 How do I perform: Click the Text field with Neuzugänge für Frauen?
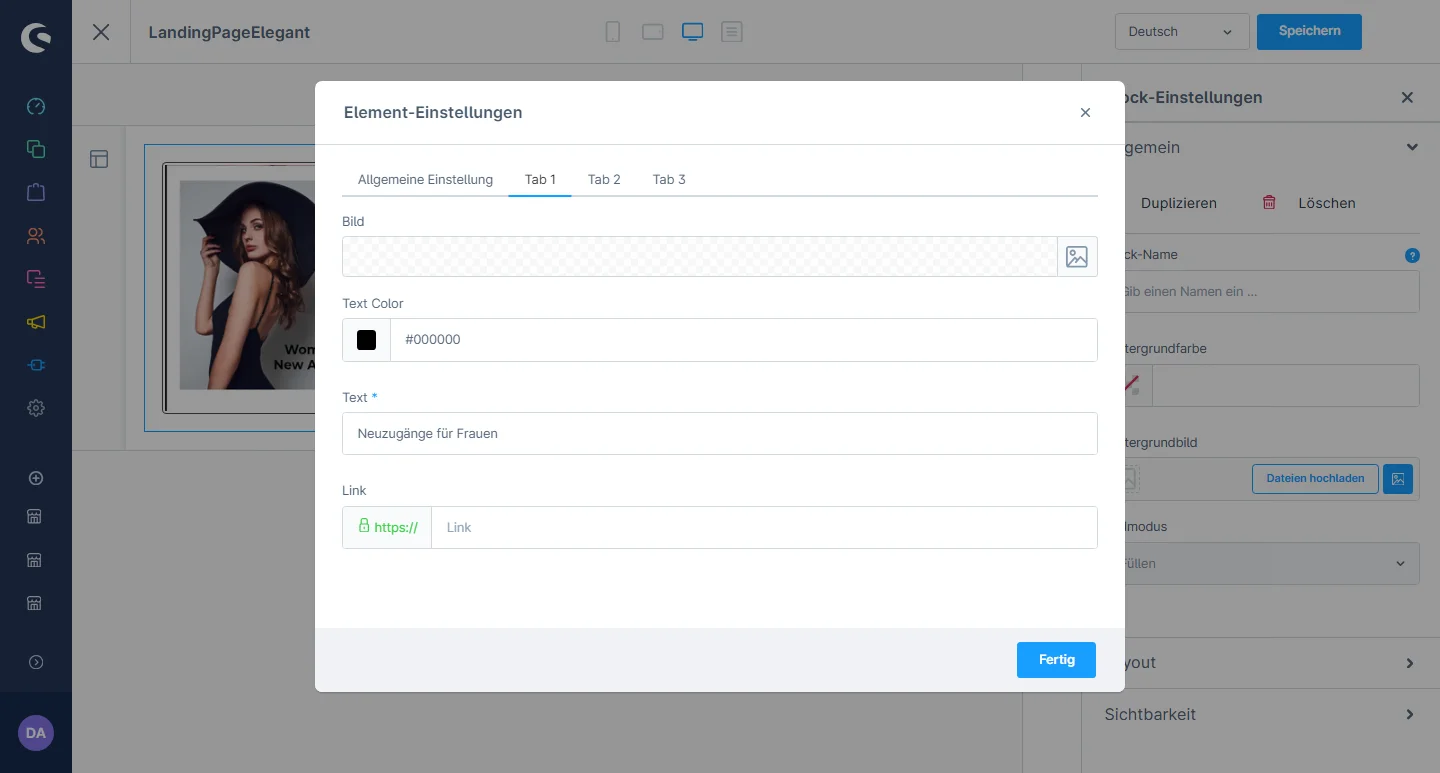tap(719, 434)
